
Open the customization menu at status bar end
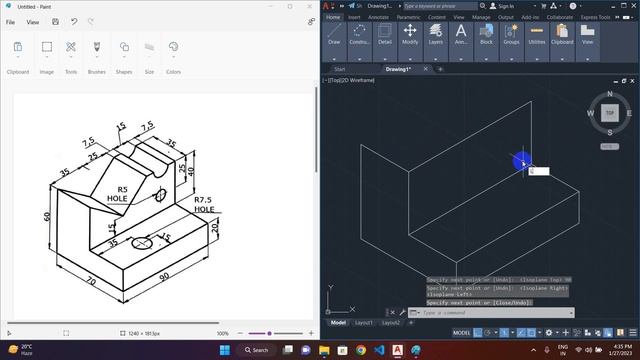tap(633, 333)
